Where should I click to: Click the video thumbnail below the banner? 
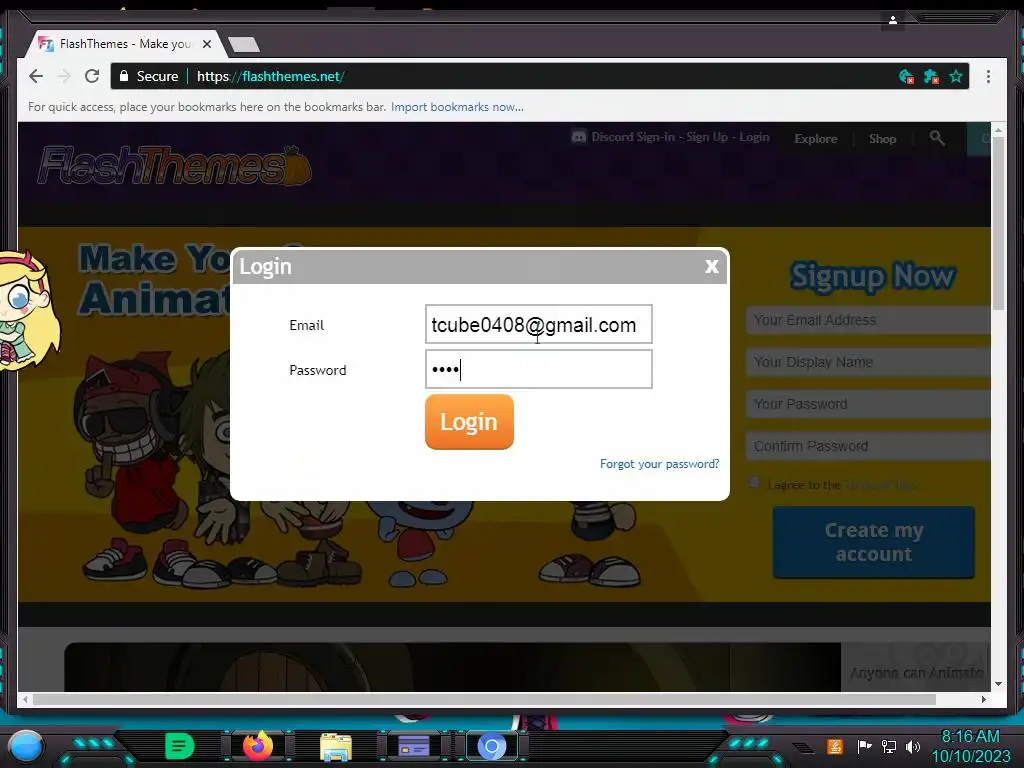coord(453,667)
